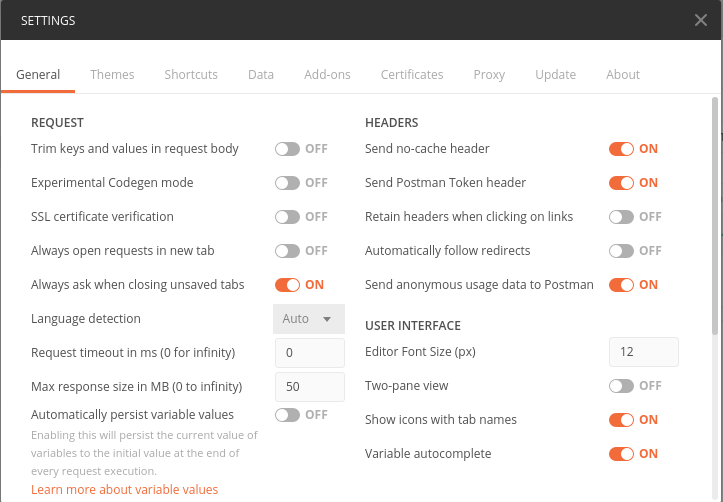The height and width of the screenshot is (502, 723).
Task: Disable Always ask when closing unsaved tabs
Action: 287,285
